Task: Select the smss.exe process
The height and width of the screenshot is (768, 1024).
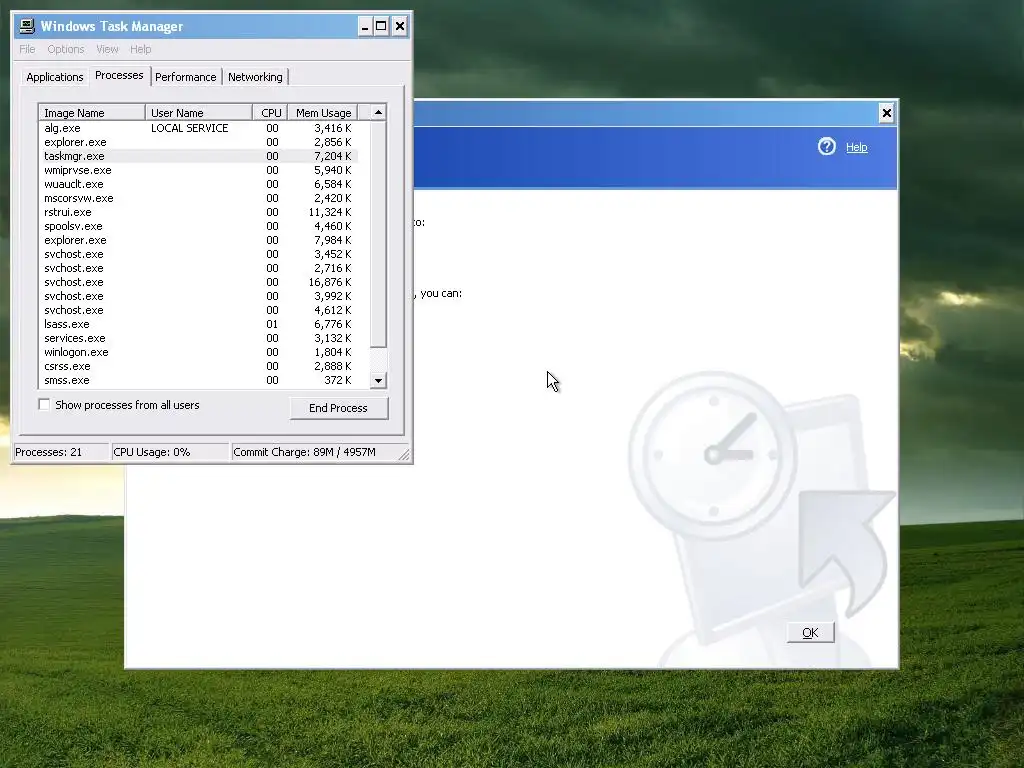Action: [199, 380]
